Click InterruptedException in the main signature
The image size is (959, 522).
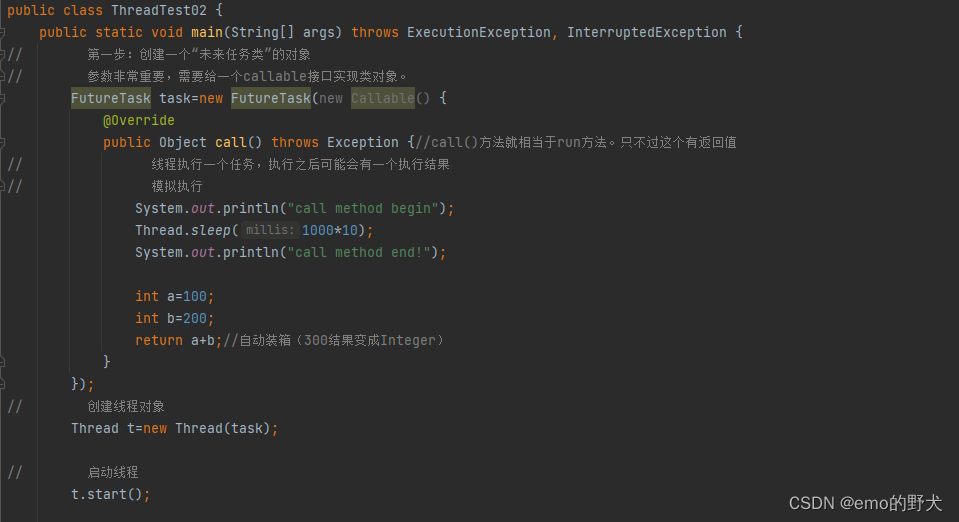tap(646, 32)
